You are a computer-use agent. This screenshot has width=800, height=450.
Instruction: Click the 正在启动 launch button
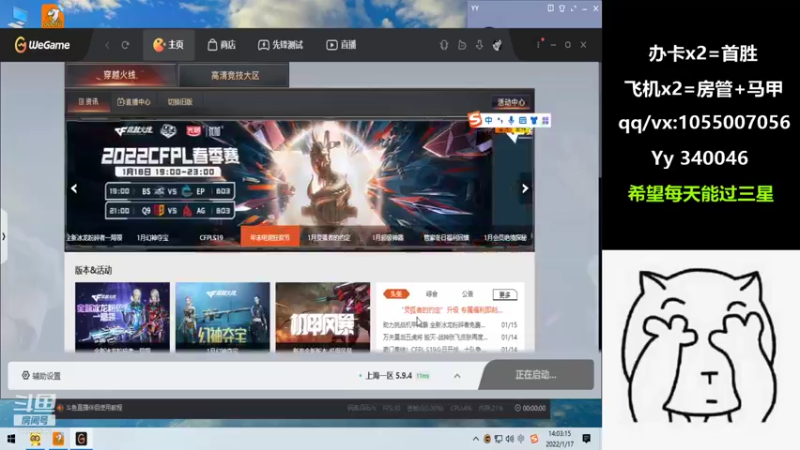536,375
